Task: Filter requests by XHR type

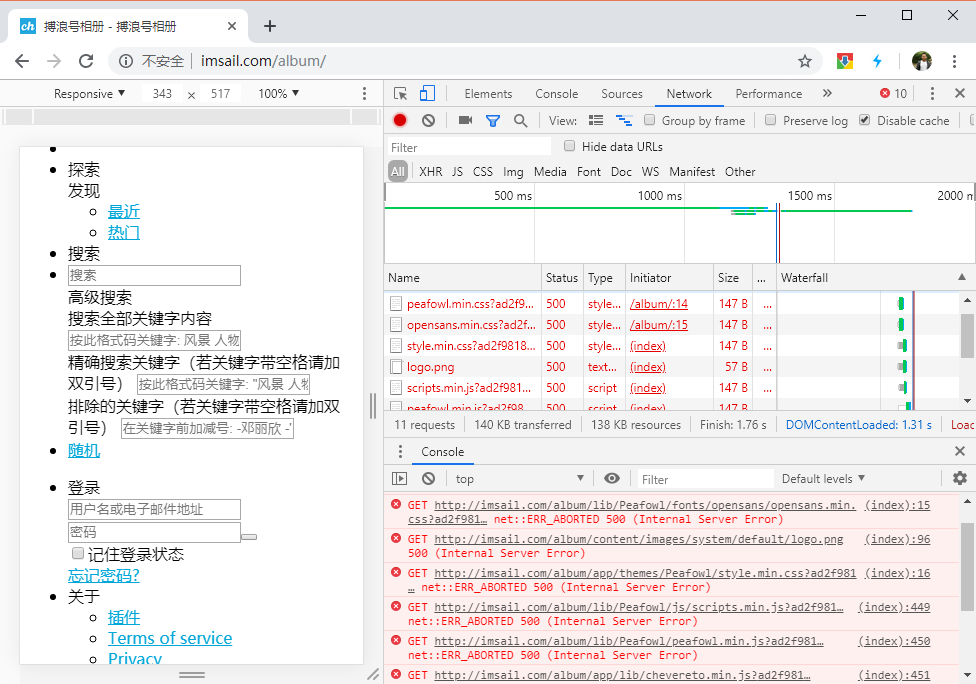Action: (430, 172)
